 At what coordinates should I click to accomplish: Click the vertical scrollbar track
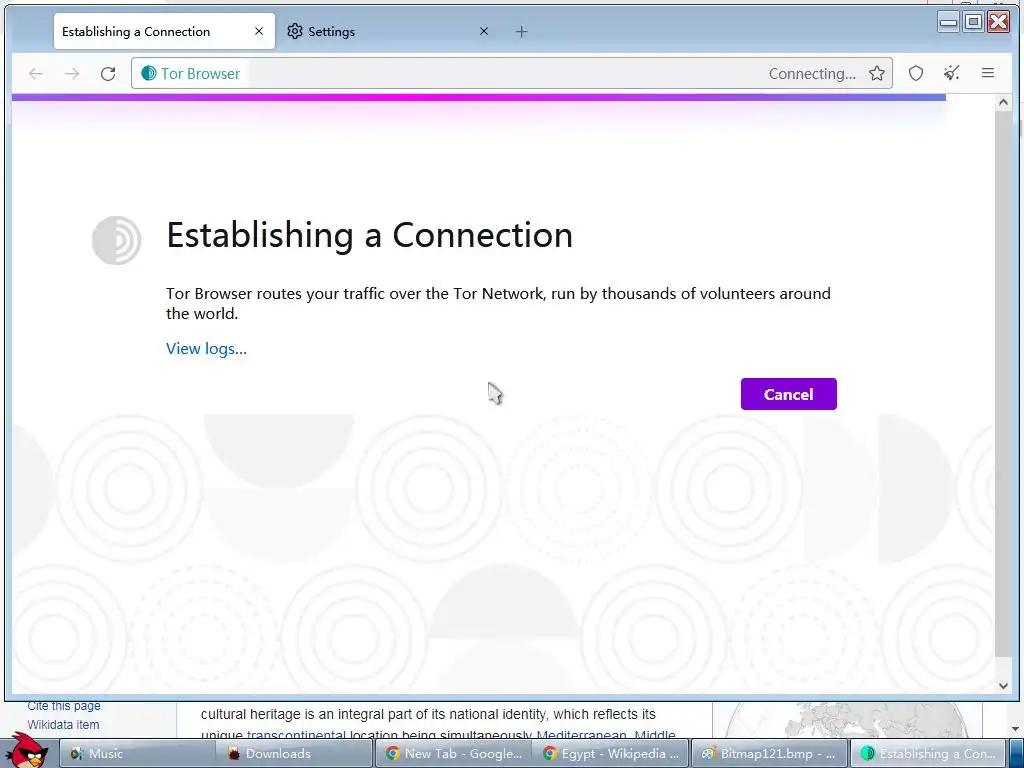(x=1003, y=385)
